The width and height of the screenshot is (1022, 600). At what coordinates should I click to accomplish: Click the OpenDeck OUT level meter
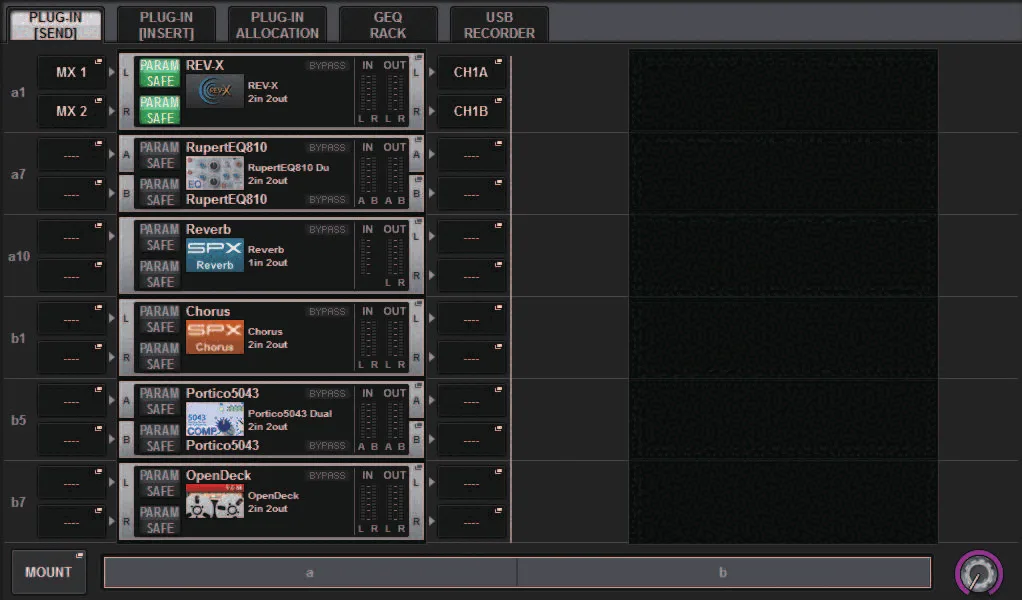[394, 504]
